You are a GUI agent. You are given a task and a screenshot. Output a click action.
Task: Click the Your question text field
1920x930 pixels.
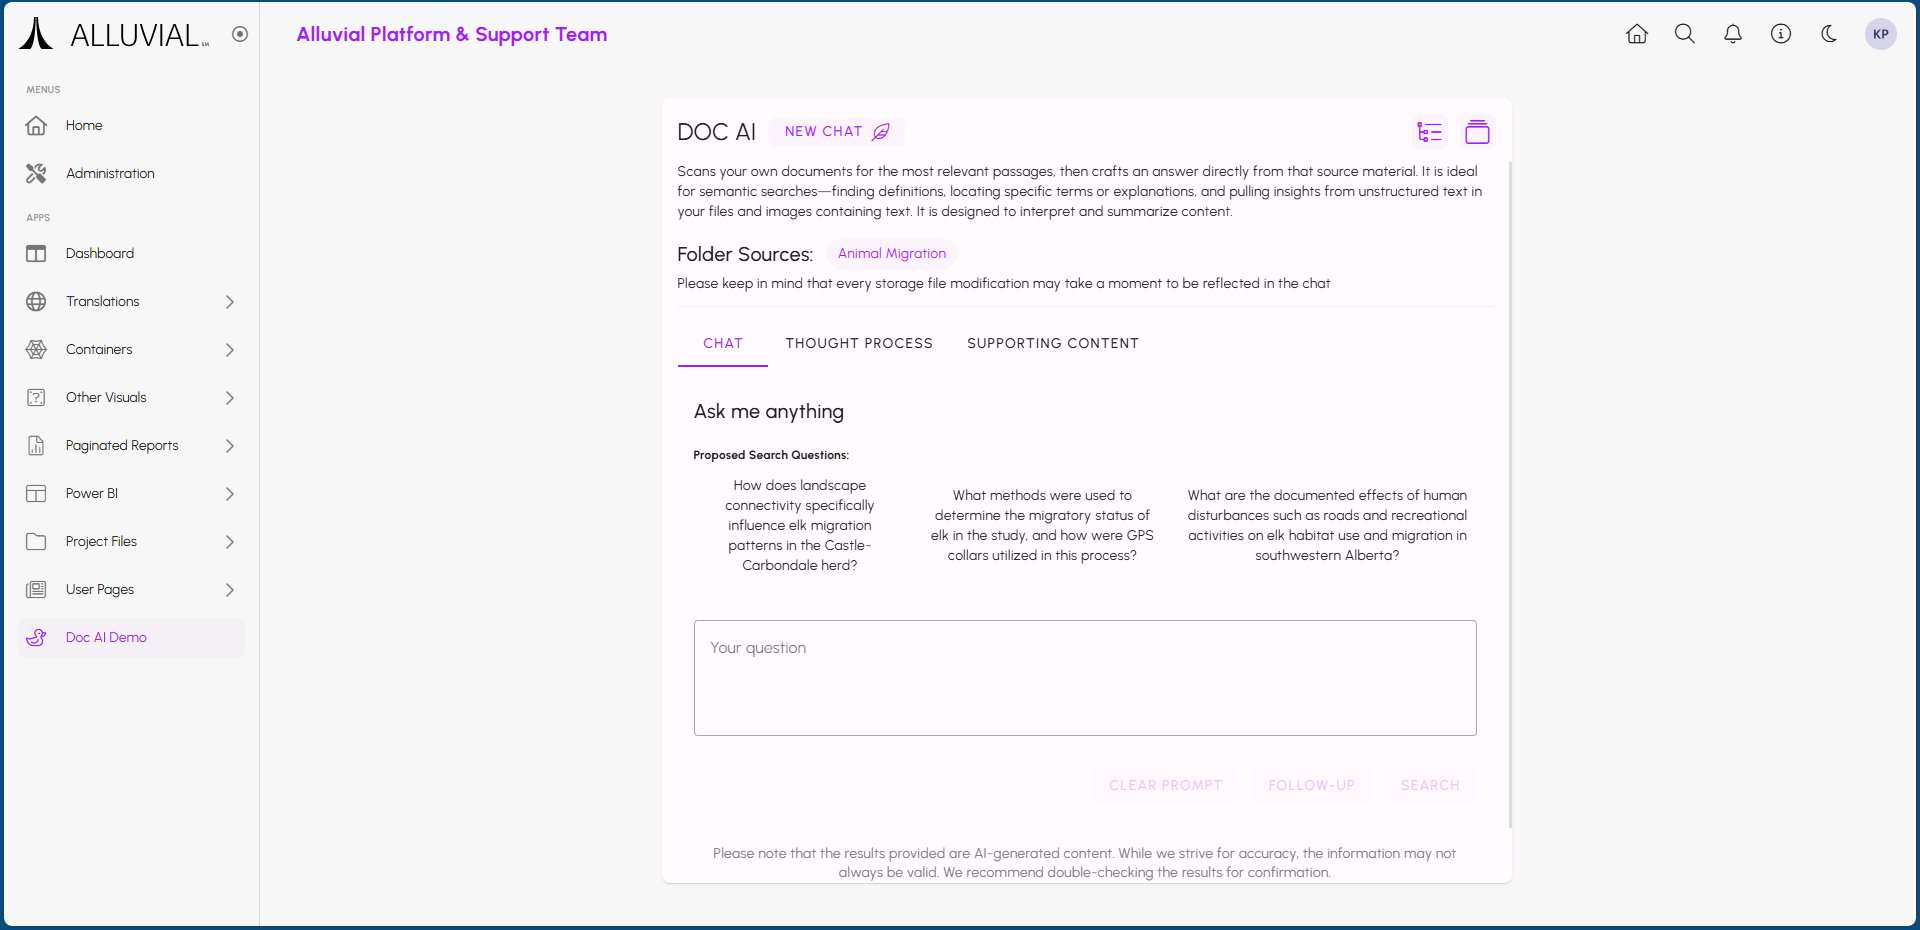pyautogui.click(x=1085, y=678)
